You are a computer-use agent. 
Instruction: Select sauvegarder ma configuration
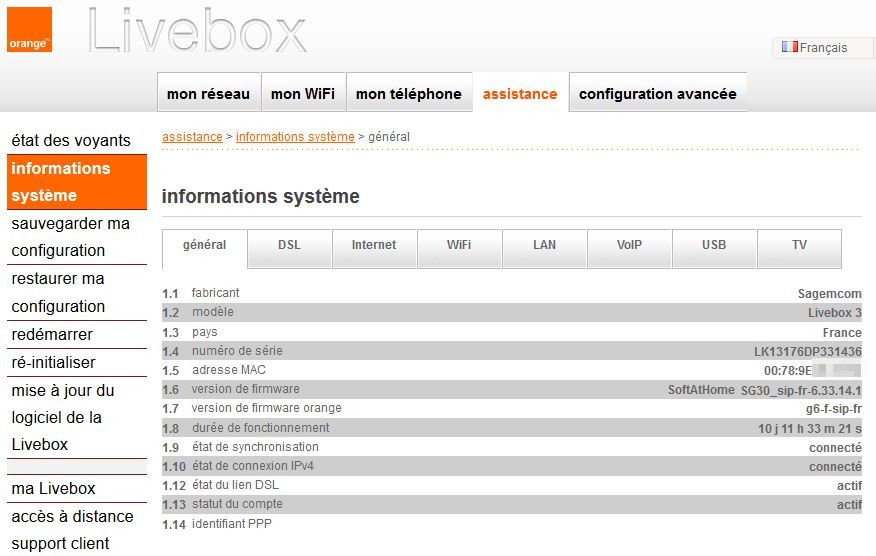pos(70,237)
